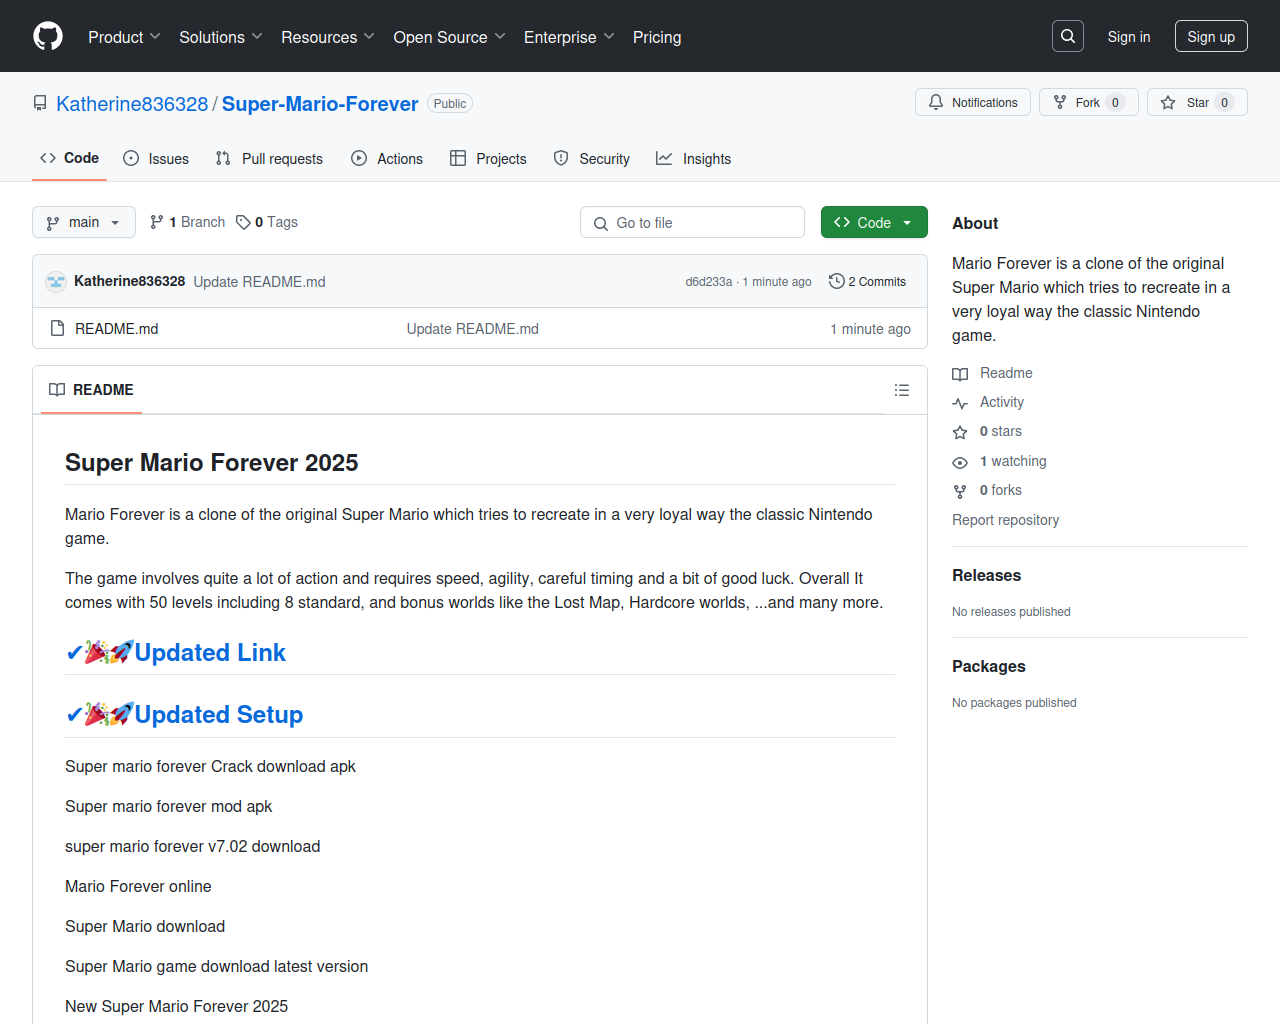Open the 2 Commits history link

(x=868, y=282)
